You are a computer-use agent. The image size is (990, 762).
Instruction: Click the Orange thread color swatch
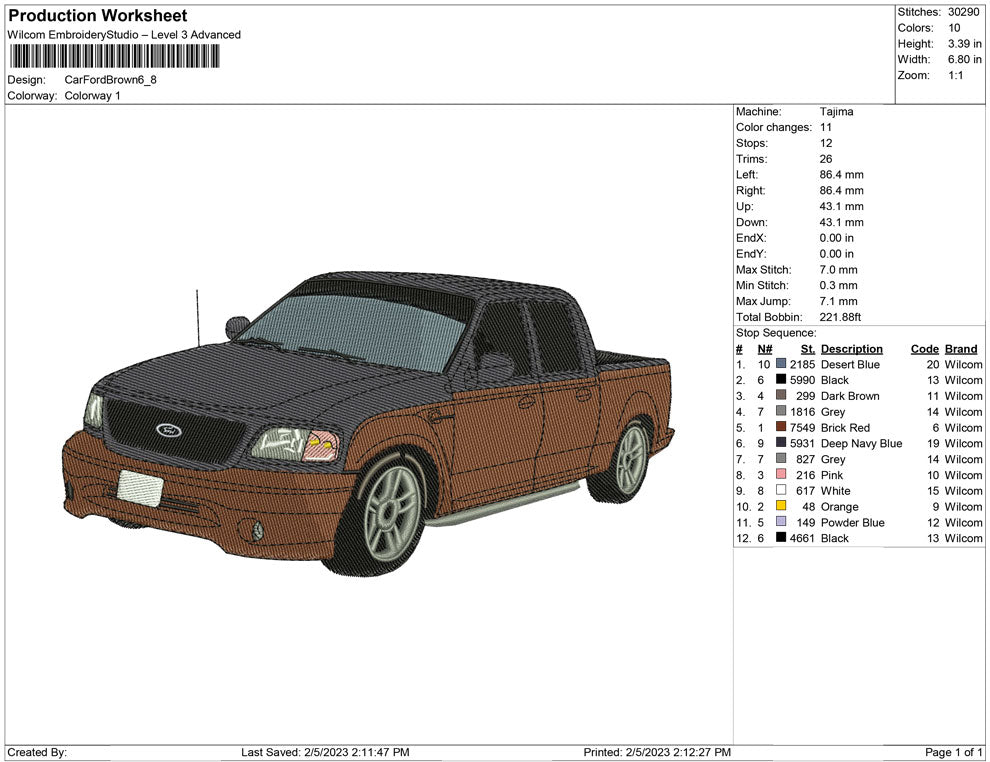click(781, 507)
